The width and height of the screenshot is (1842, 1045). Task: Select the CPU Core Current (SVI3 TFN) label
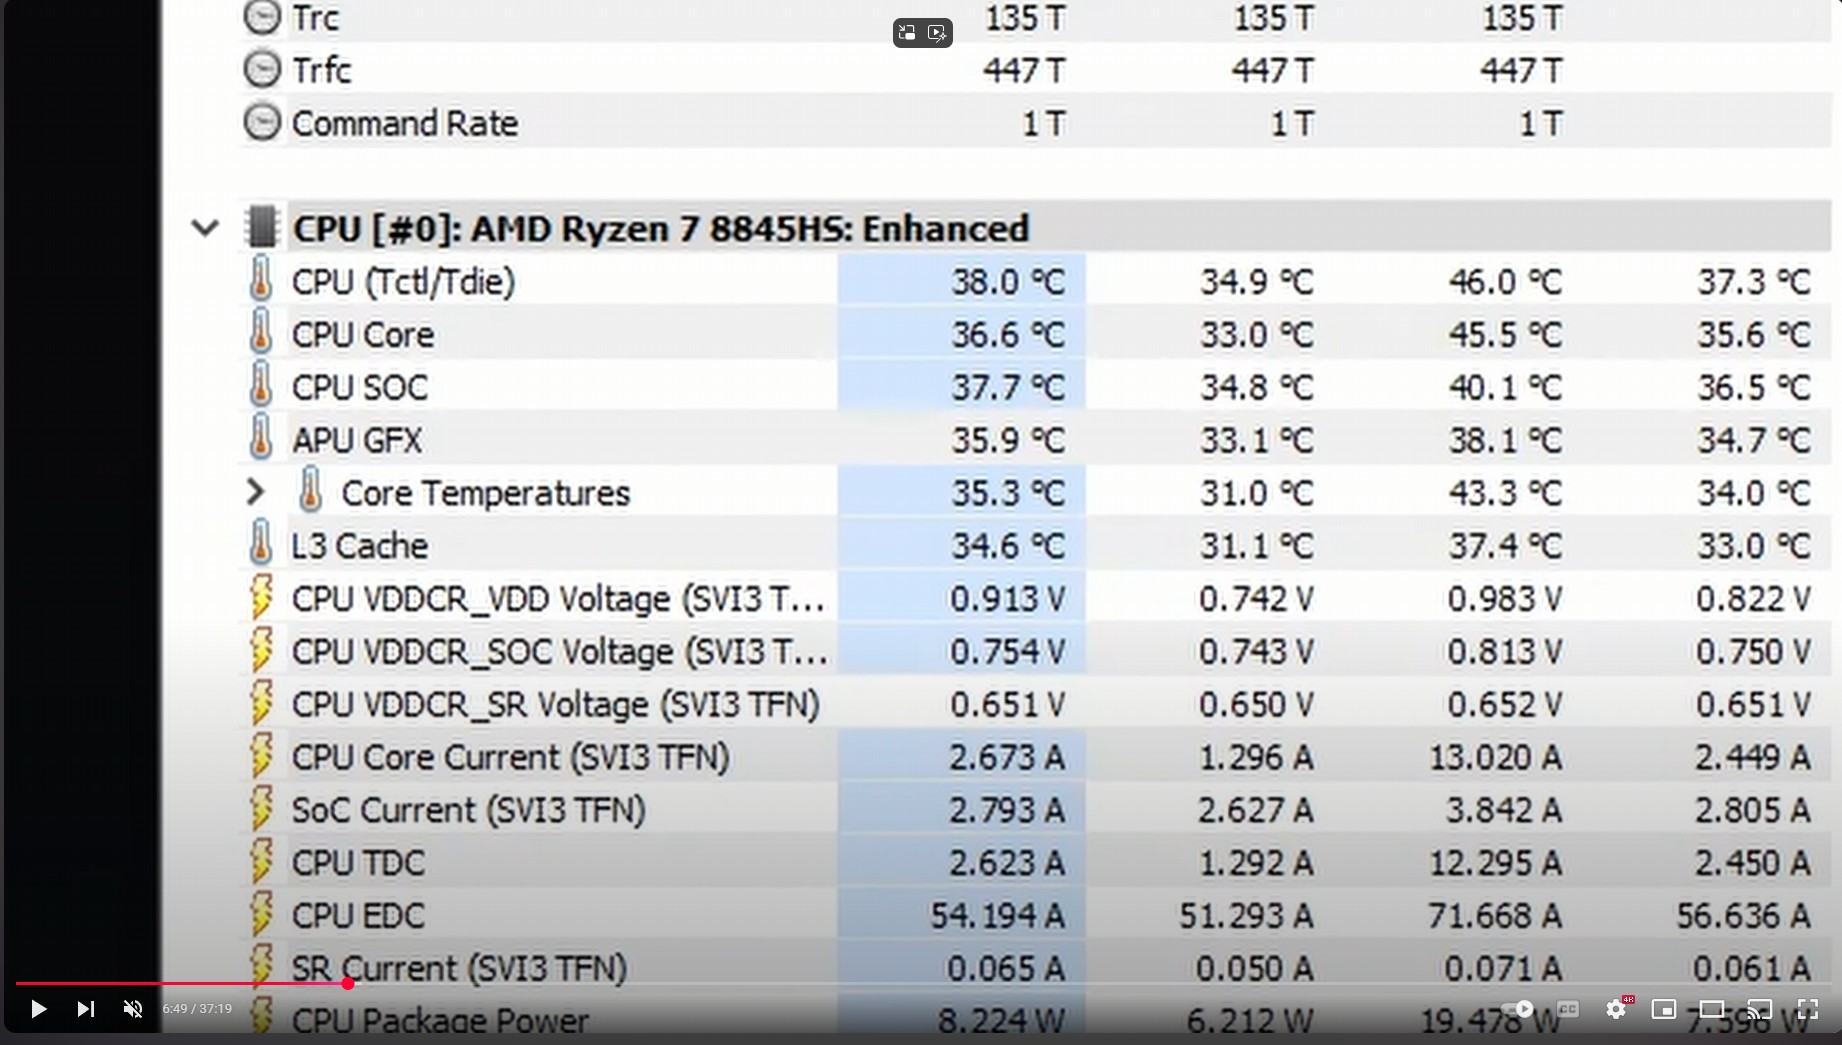pos(511,758)
